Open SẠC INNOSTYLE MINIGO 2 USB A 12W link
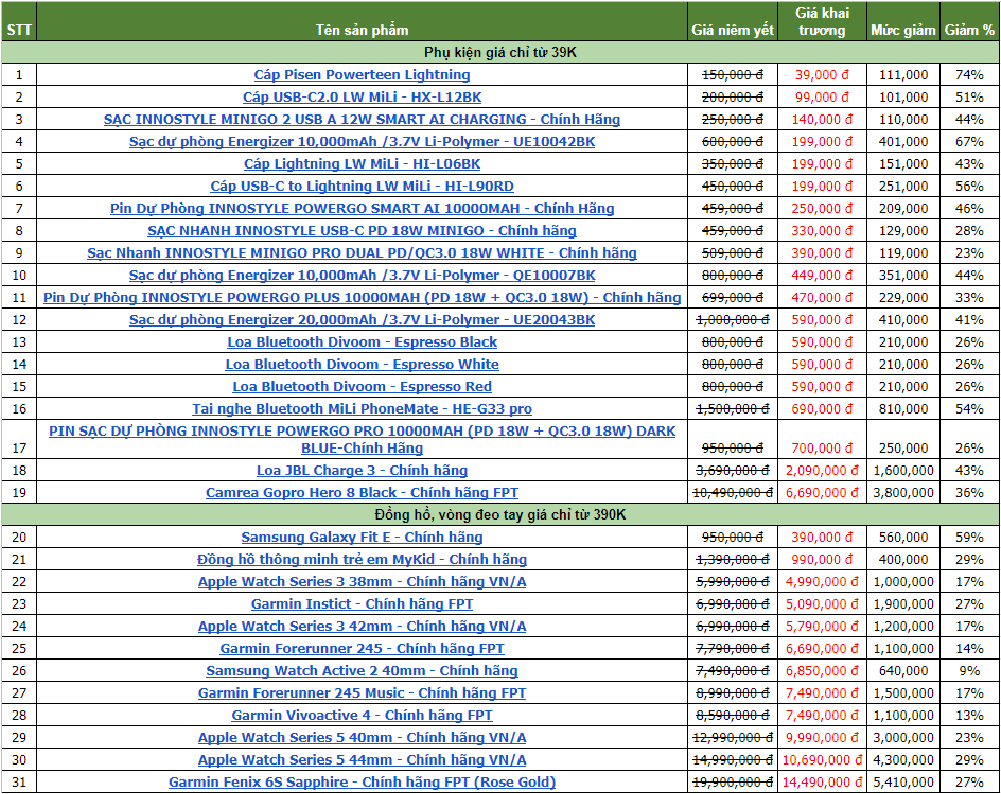The width and height of the screenshot is (1001, 794). tap(362, 119)
